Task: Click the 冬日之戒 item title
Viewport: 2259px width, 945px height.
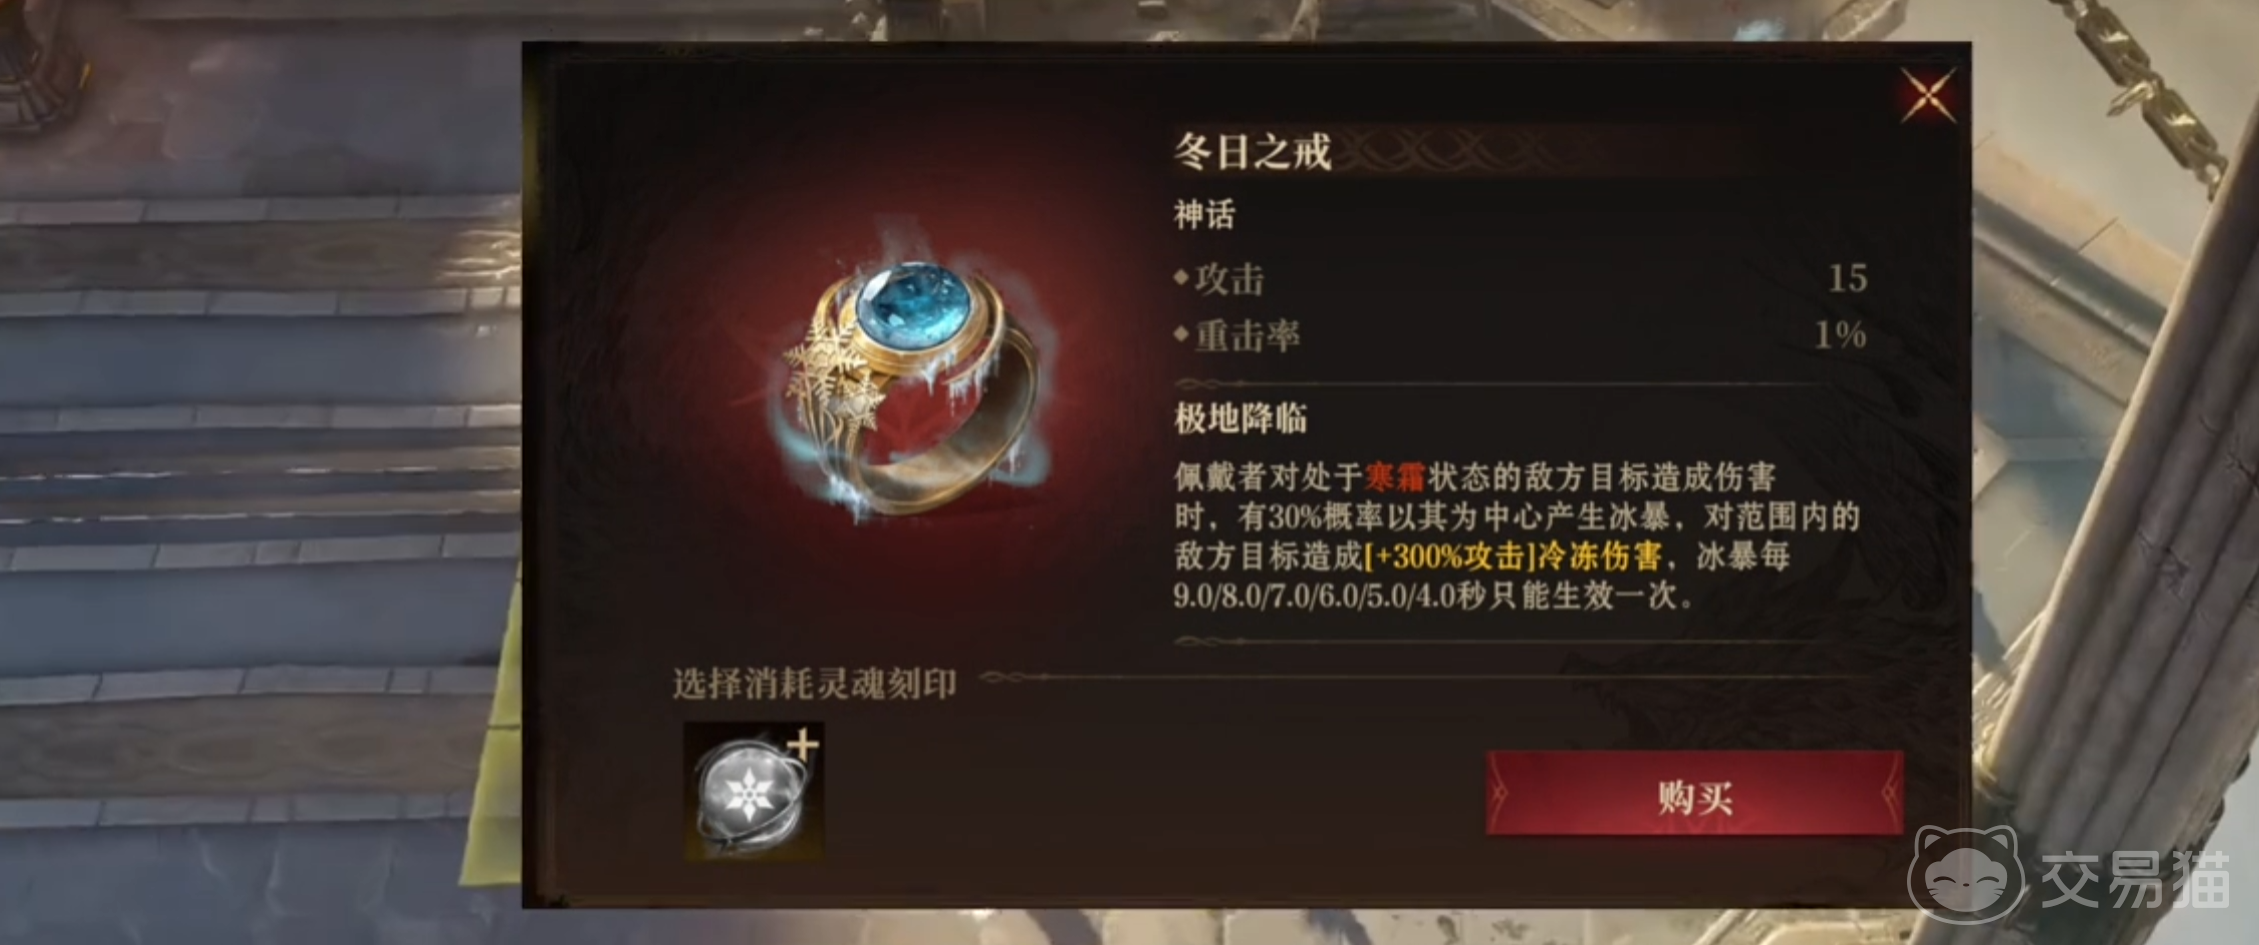Action: point(1252,153)
